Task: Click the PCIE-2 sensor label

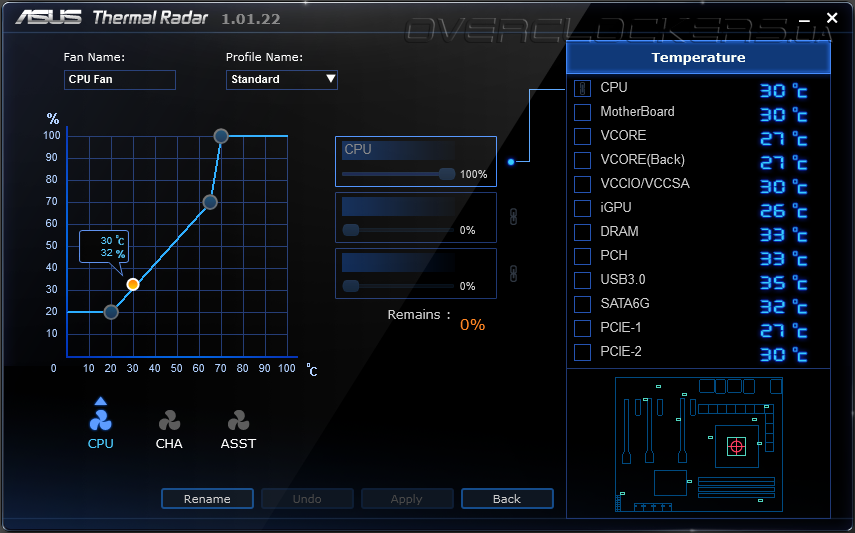Action: [621, 352]
